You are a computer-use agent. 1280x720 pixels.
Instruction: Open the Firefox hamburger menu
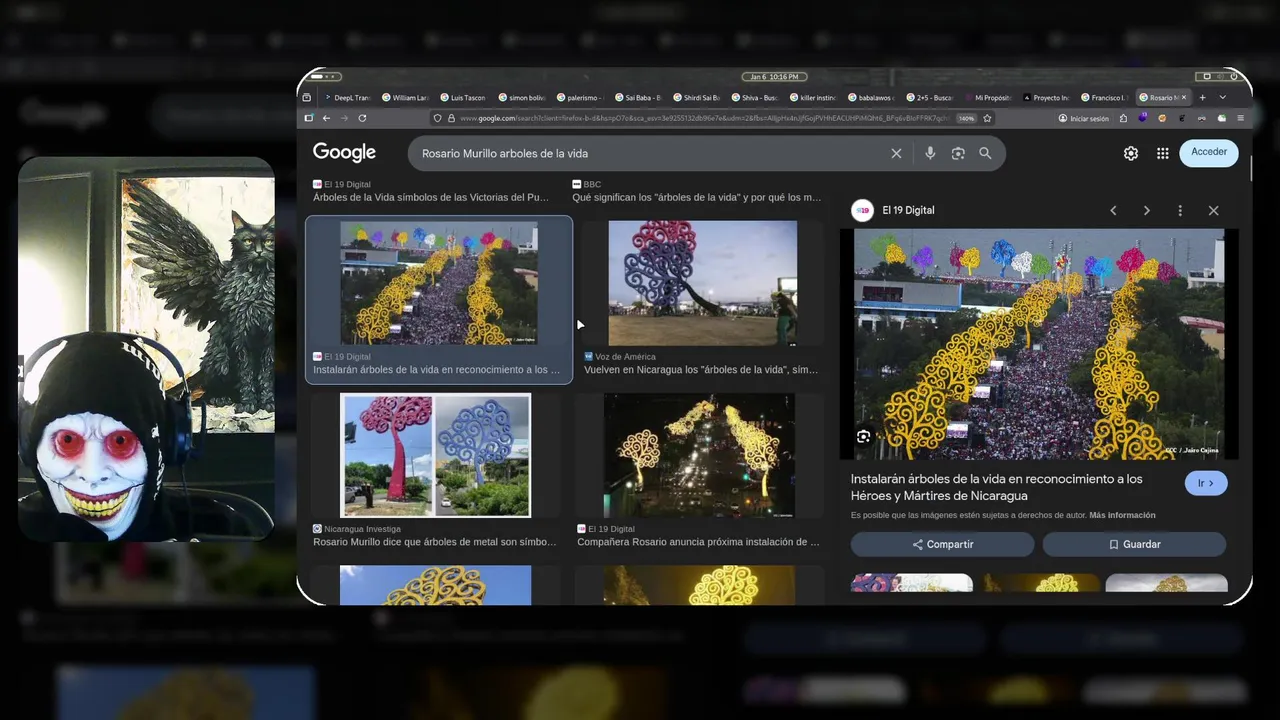coord(1241,118)
